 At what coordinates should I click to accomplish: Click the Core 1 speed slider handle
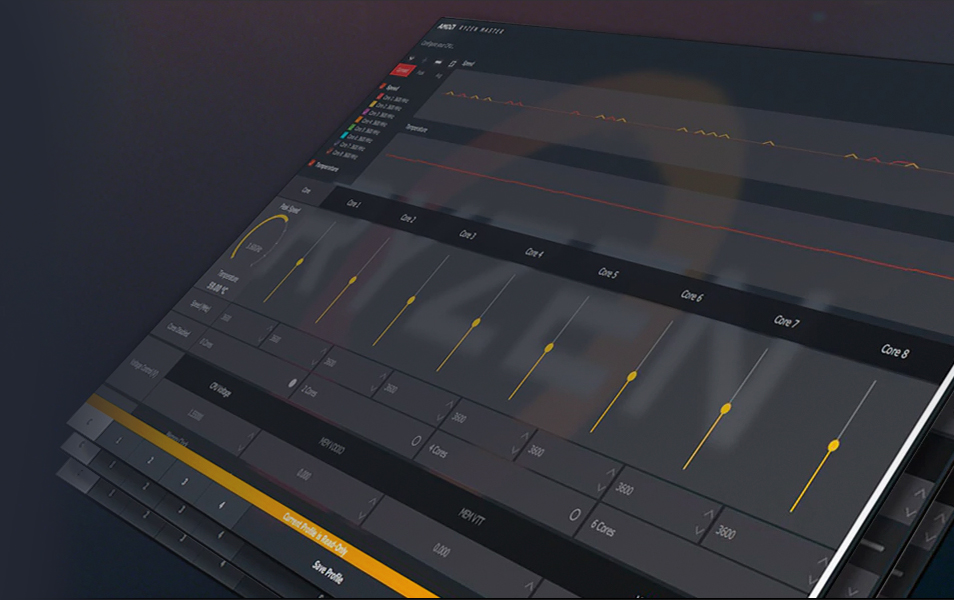click(x=299, y=262)
